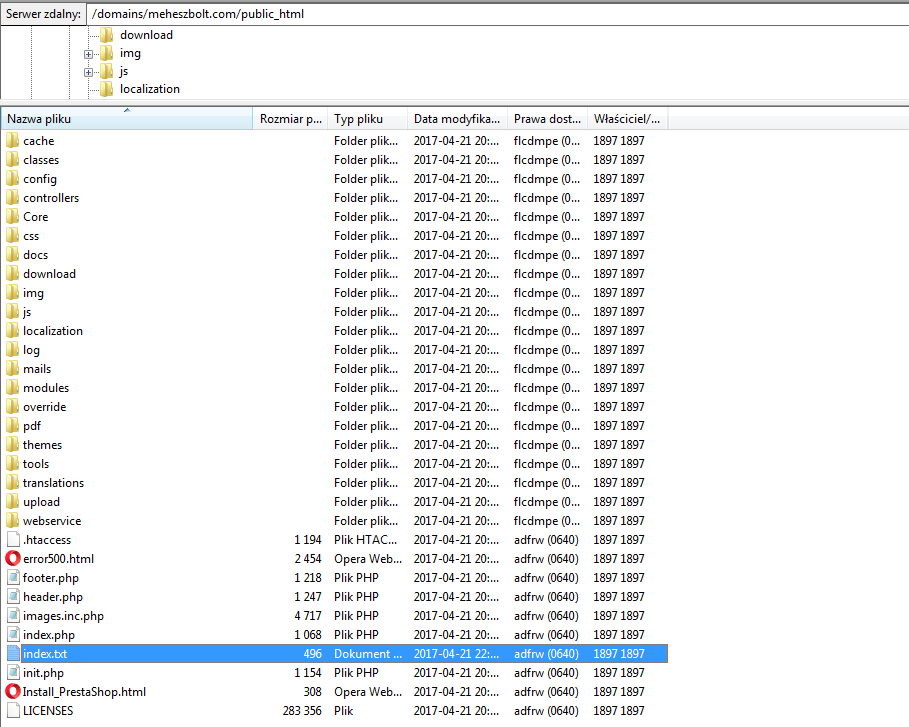Click the Plik type cell of LICENSES

[343, 711]
